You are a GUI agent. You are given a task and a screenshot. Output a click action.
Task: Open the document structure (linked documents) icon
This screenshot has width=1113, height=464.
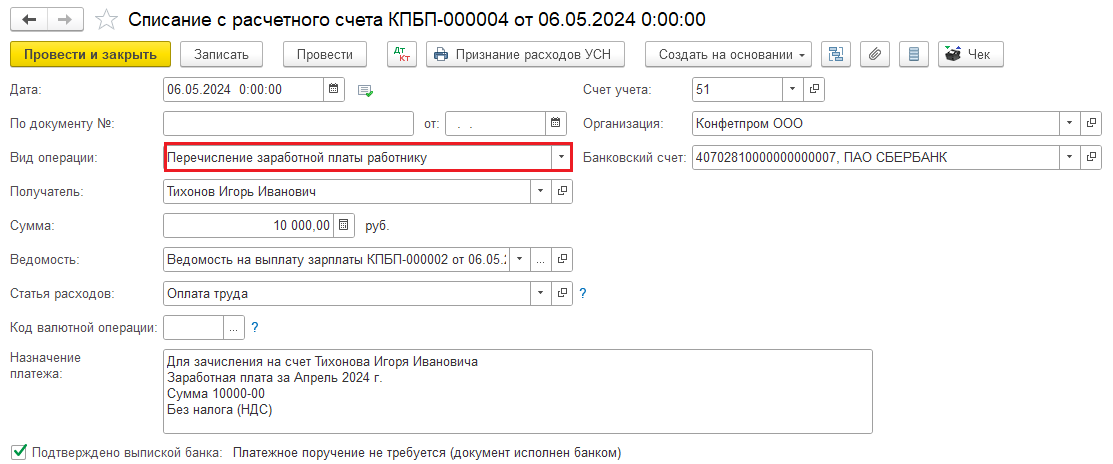point(836,54)
